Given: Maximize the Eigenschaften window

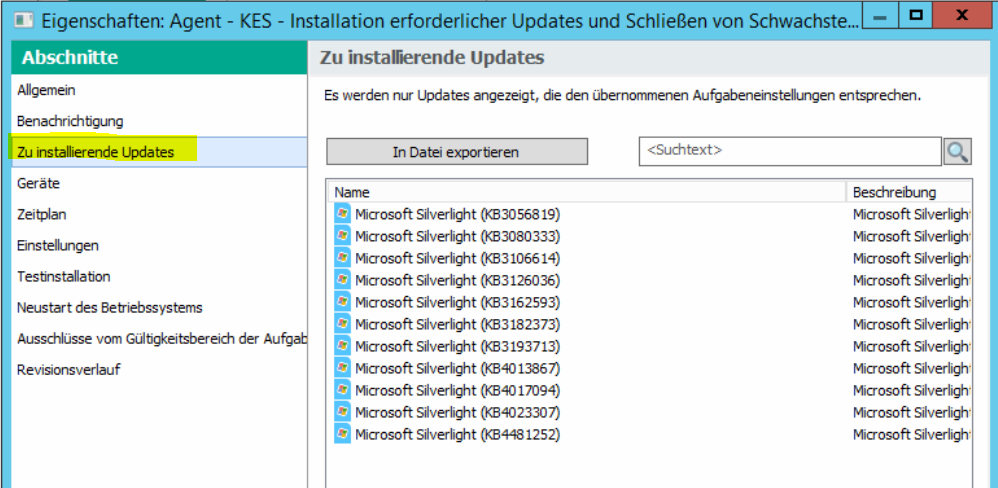Looking at the screenshot, I should point(916,16).
